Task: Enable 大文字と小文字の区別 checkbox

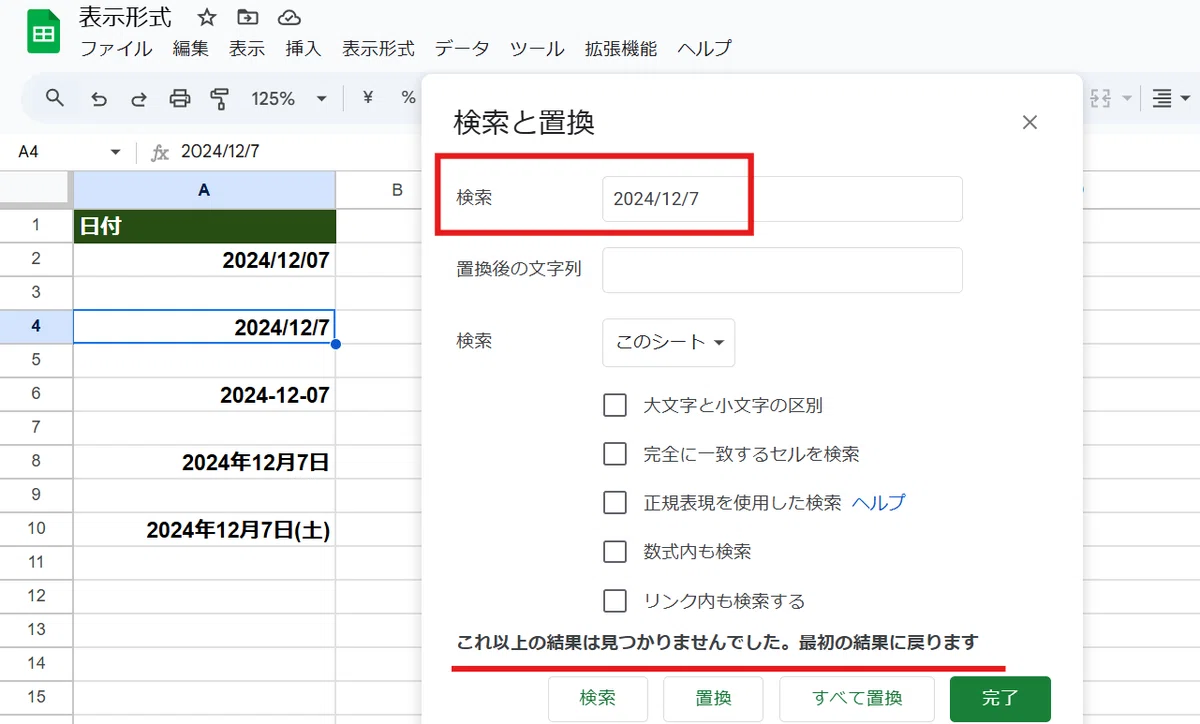Action: [615, 405]
